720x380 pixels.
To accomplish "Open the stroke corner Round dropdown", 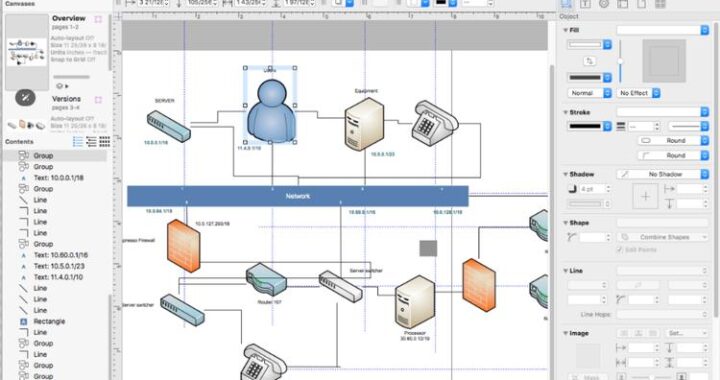I will (x=674, y=156).
